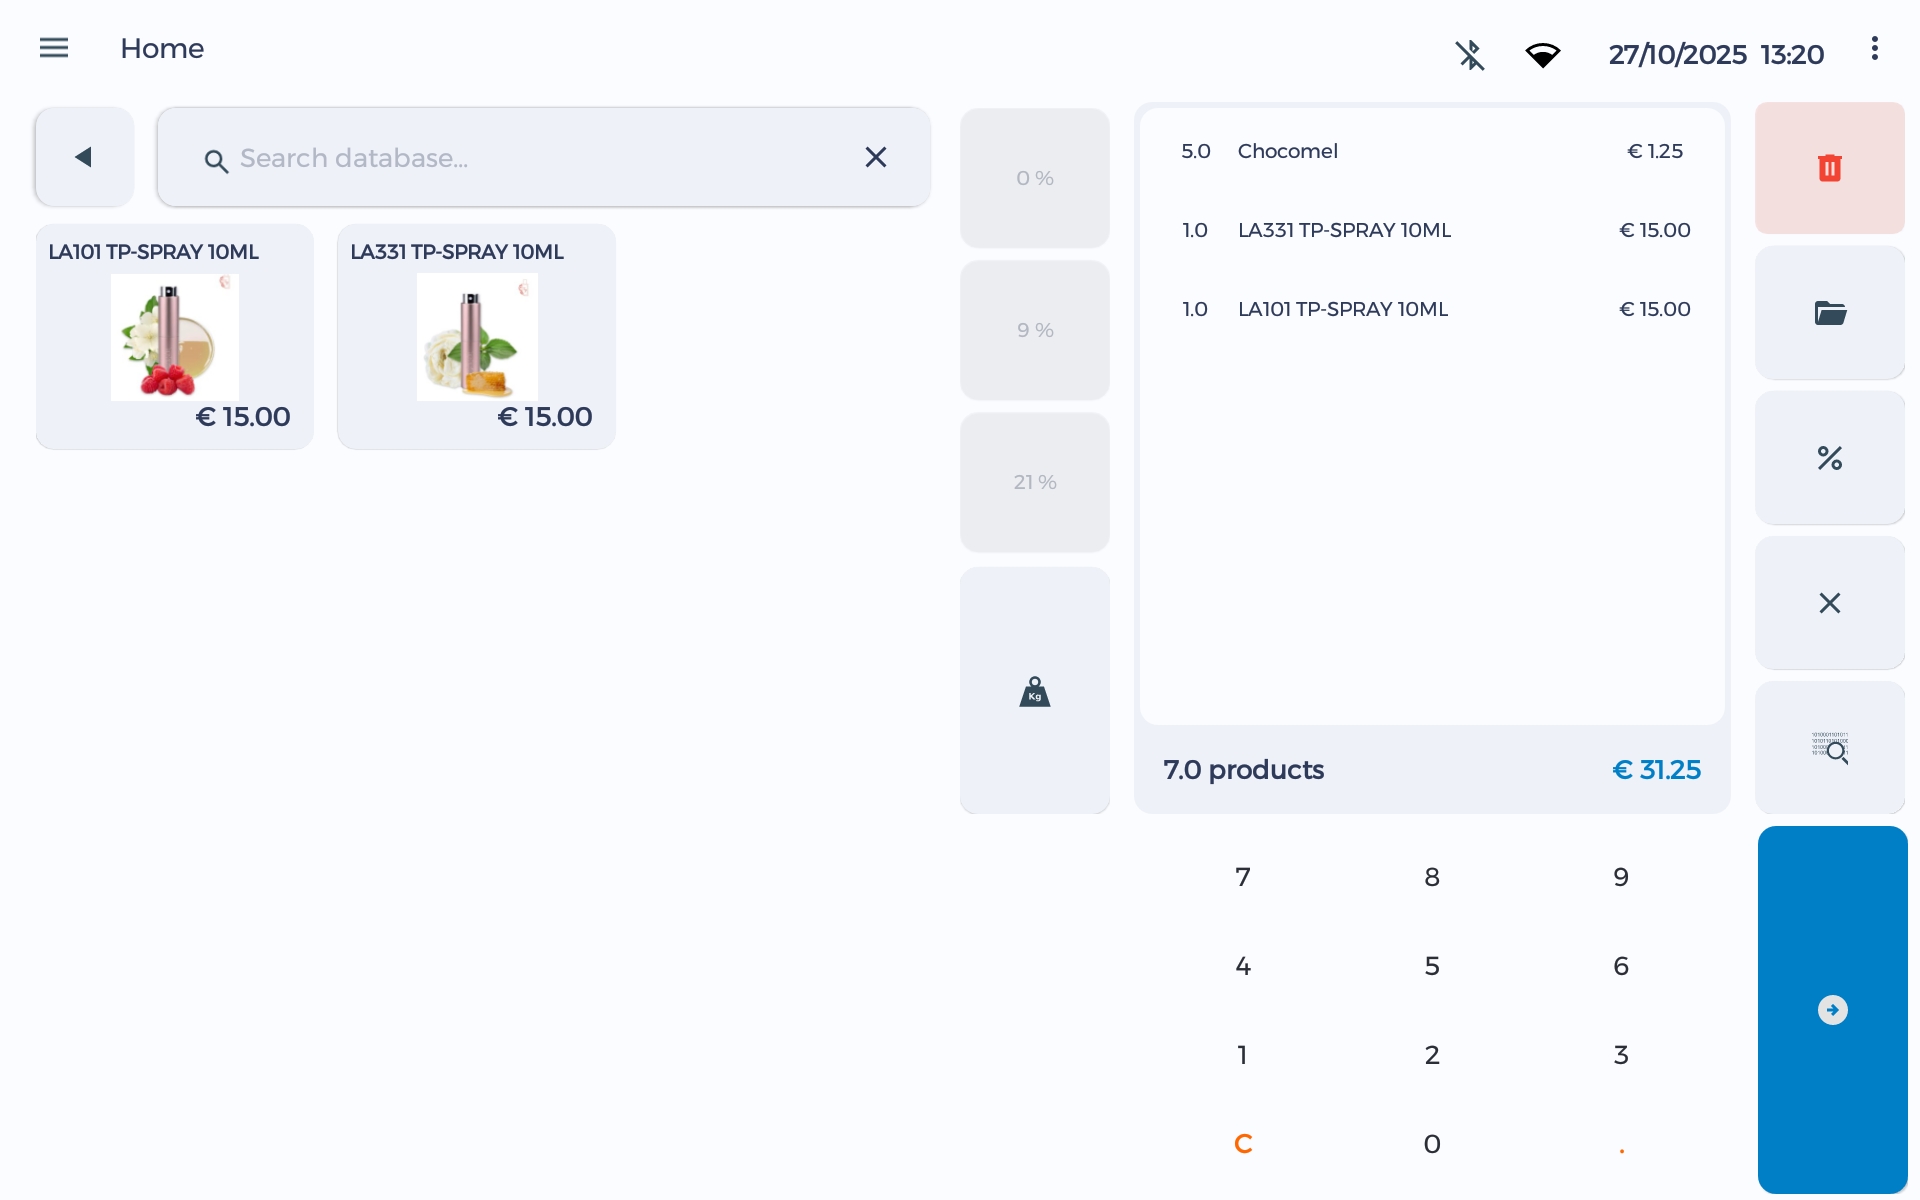Click the Bluetooth disabled status icon
This screenshot has width=1920, height=1200.
(1470, 55)
